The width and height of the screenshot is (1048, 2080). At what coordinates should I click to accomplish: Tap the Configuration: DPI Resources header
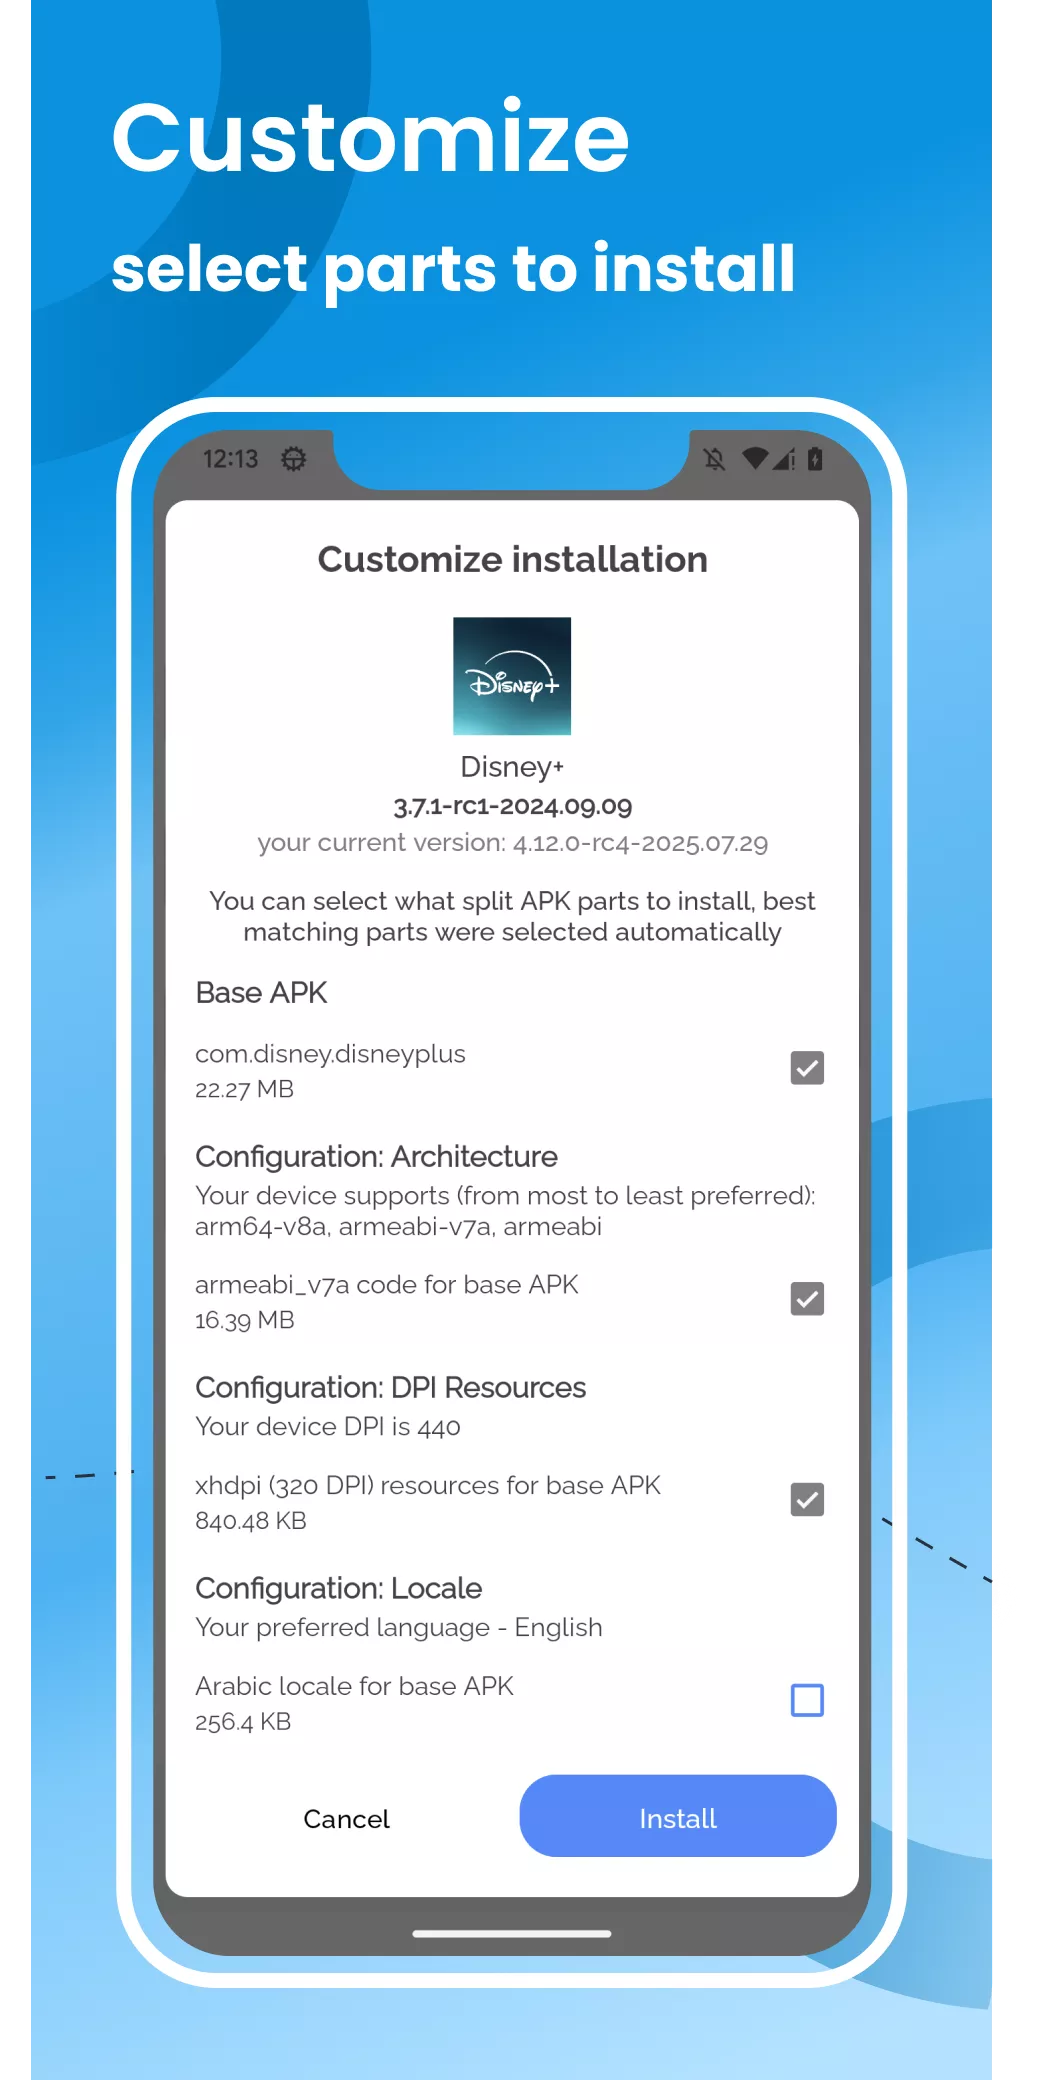(390, 1387)
